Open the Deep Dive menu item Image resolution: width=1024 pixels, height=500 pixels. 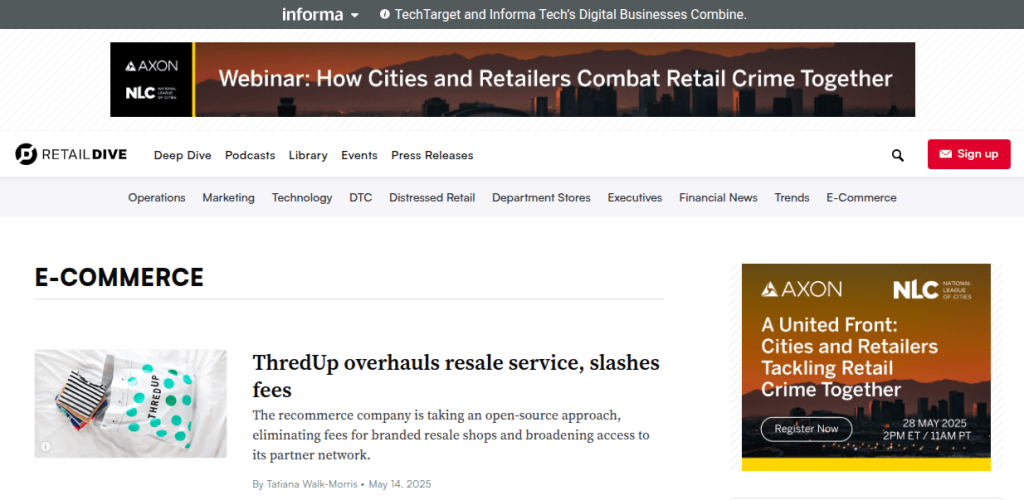[x=183, y=155]
